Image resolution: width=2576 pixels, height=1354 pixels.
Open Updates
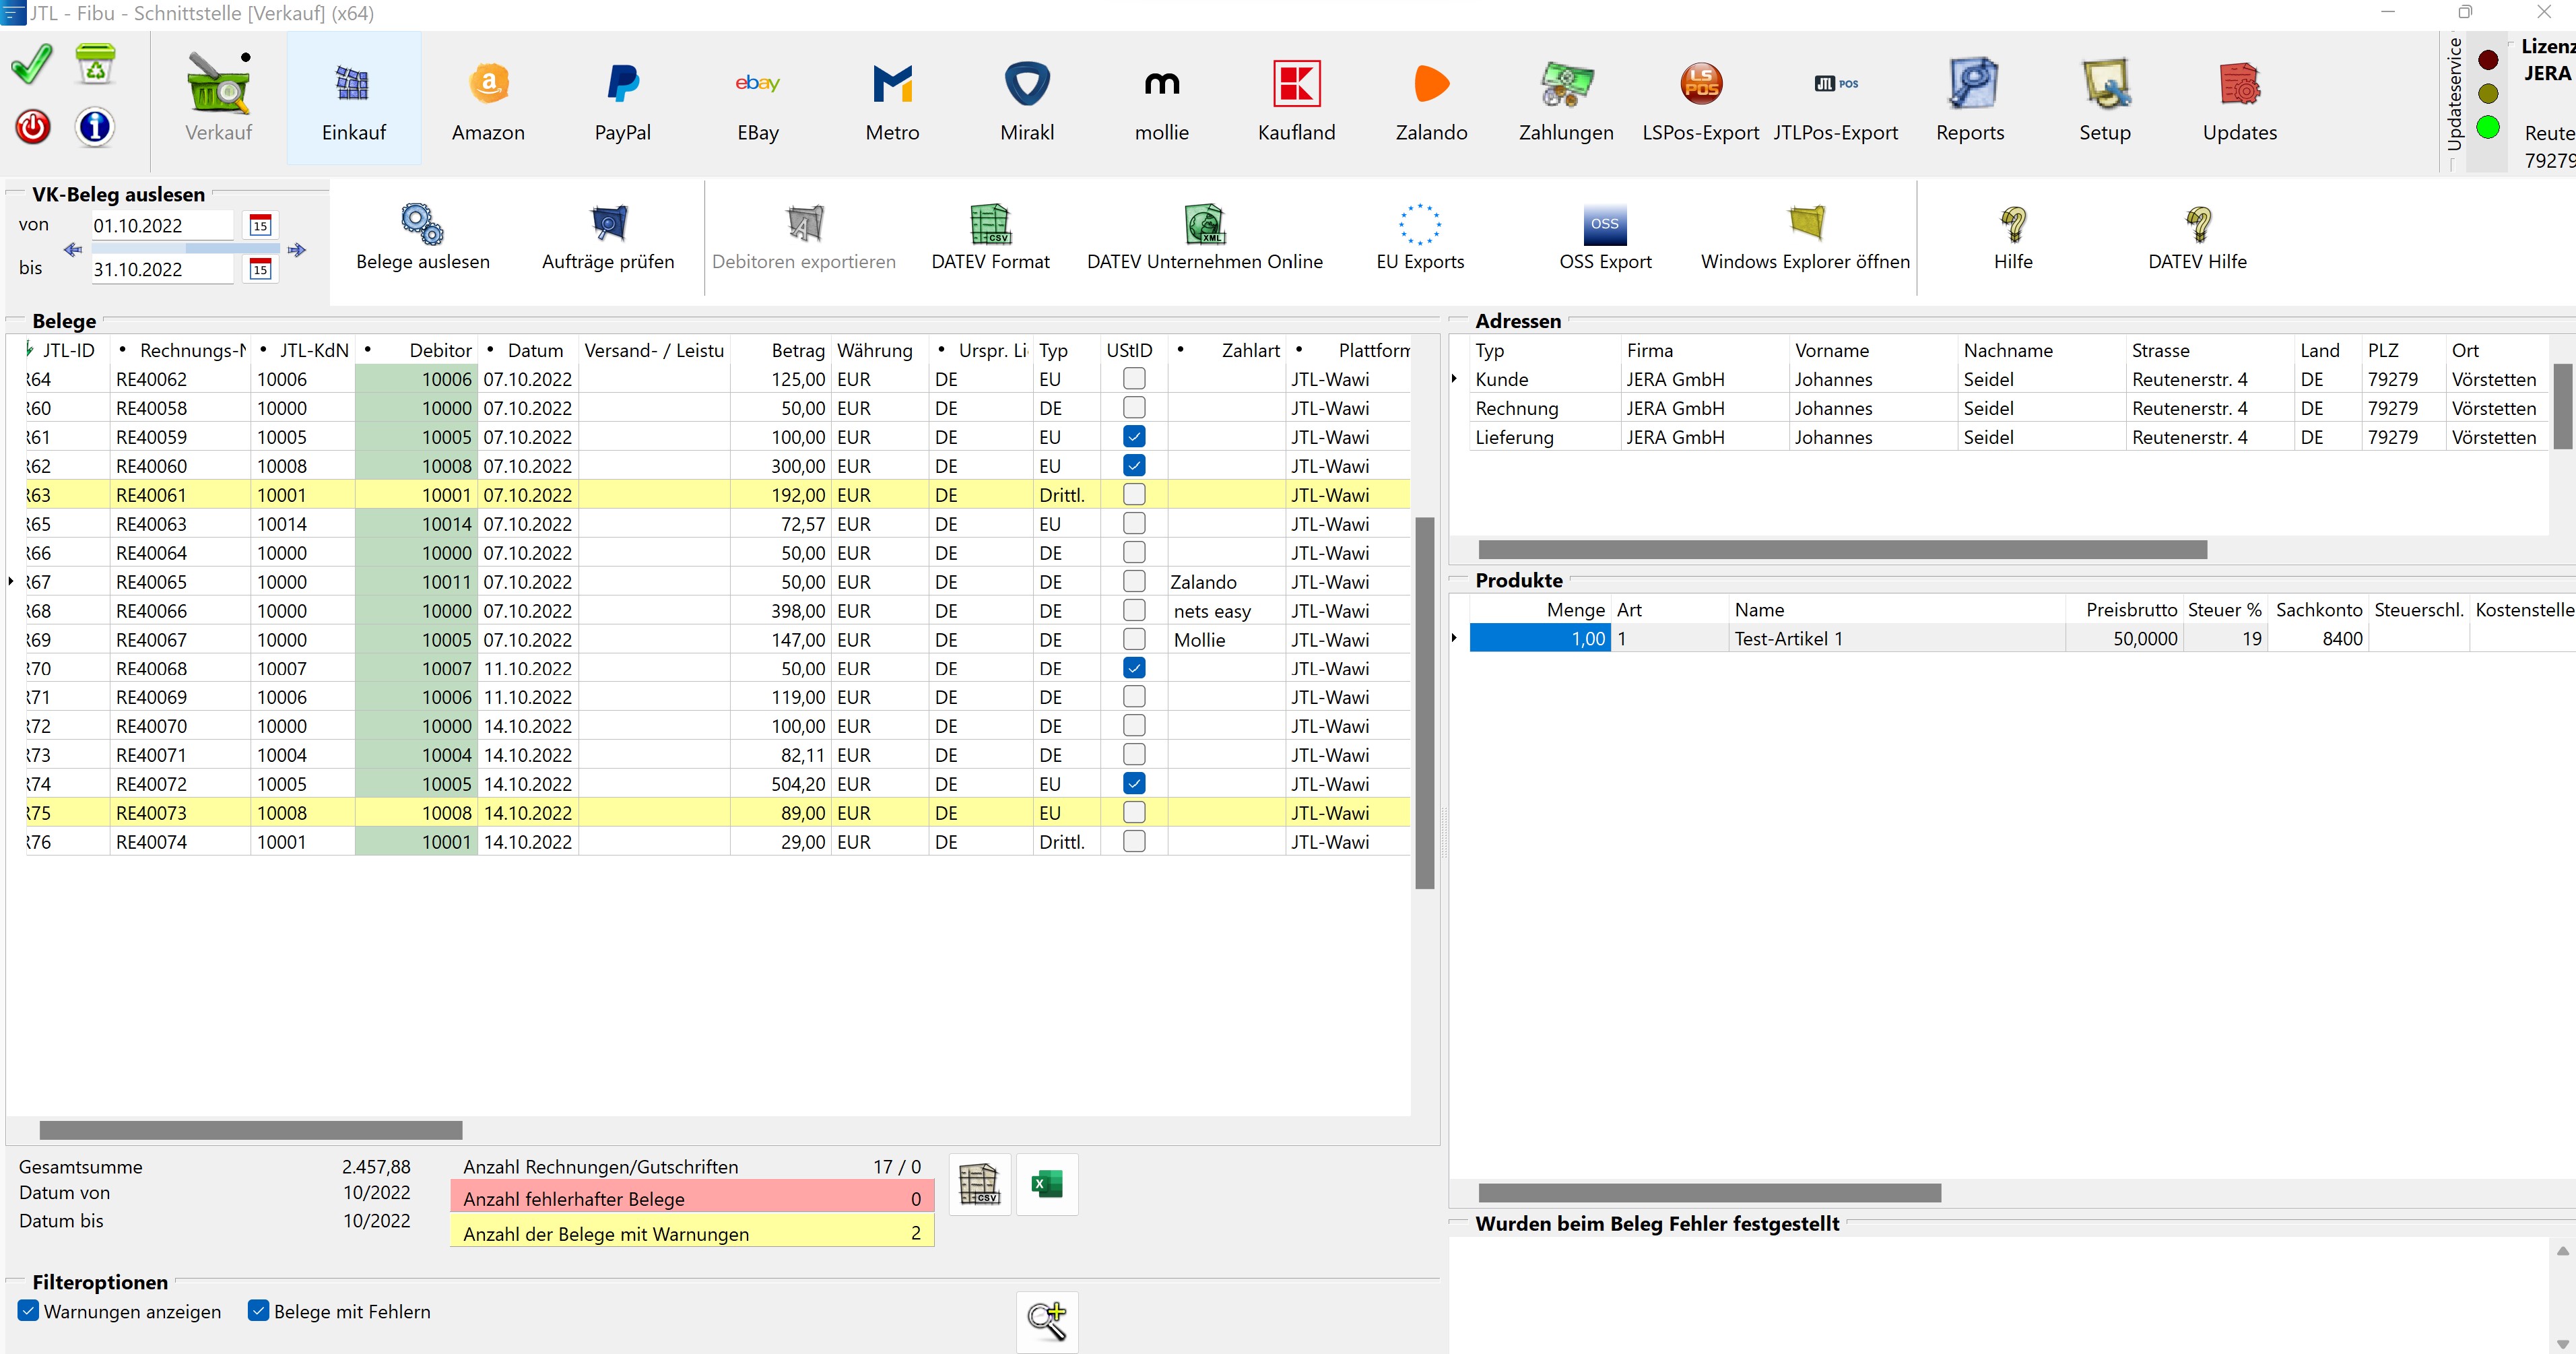(2240, 98)
